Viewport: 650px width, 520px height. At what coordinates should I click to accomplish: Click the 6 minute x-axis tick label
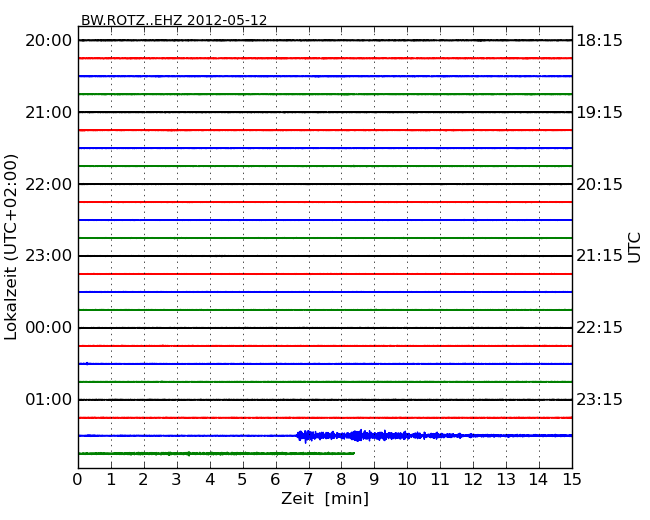[276, 480]
